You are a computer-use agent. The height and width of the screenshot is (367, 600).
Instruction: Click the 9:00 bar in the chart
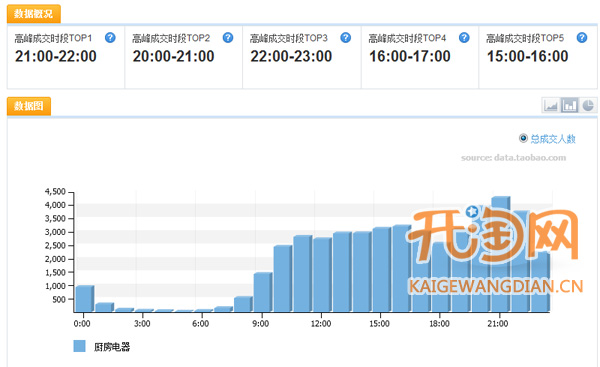(x=263, y=292)
